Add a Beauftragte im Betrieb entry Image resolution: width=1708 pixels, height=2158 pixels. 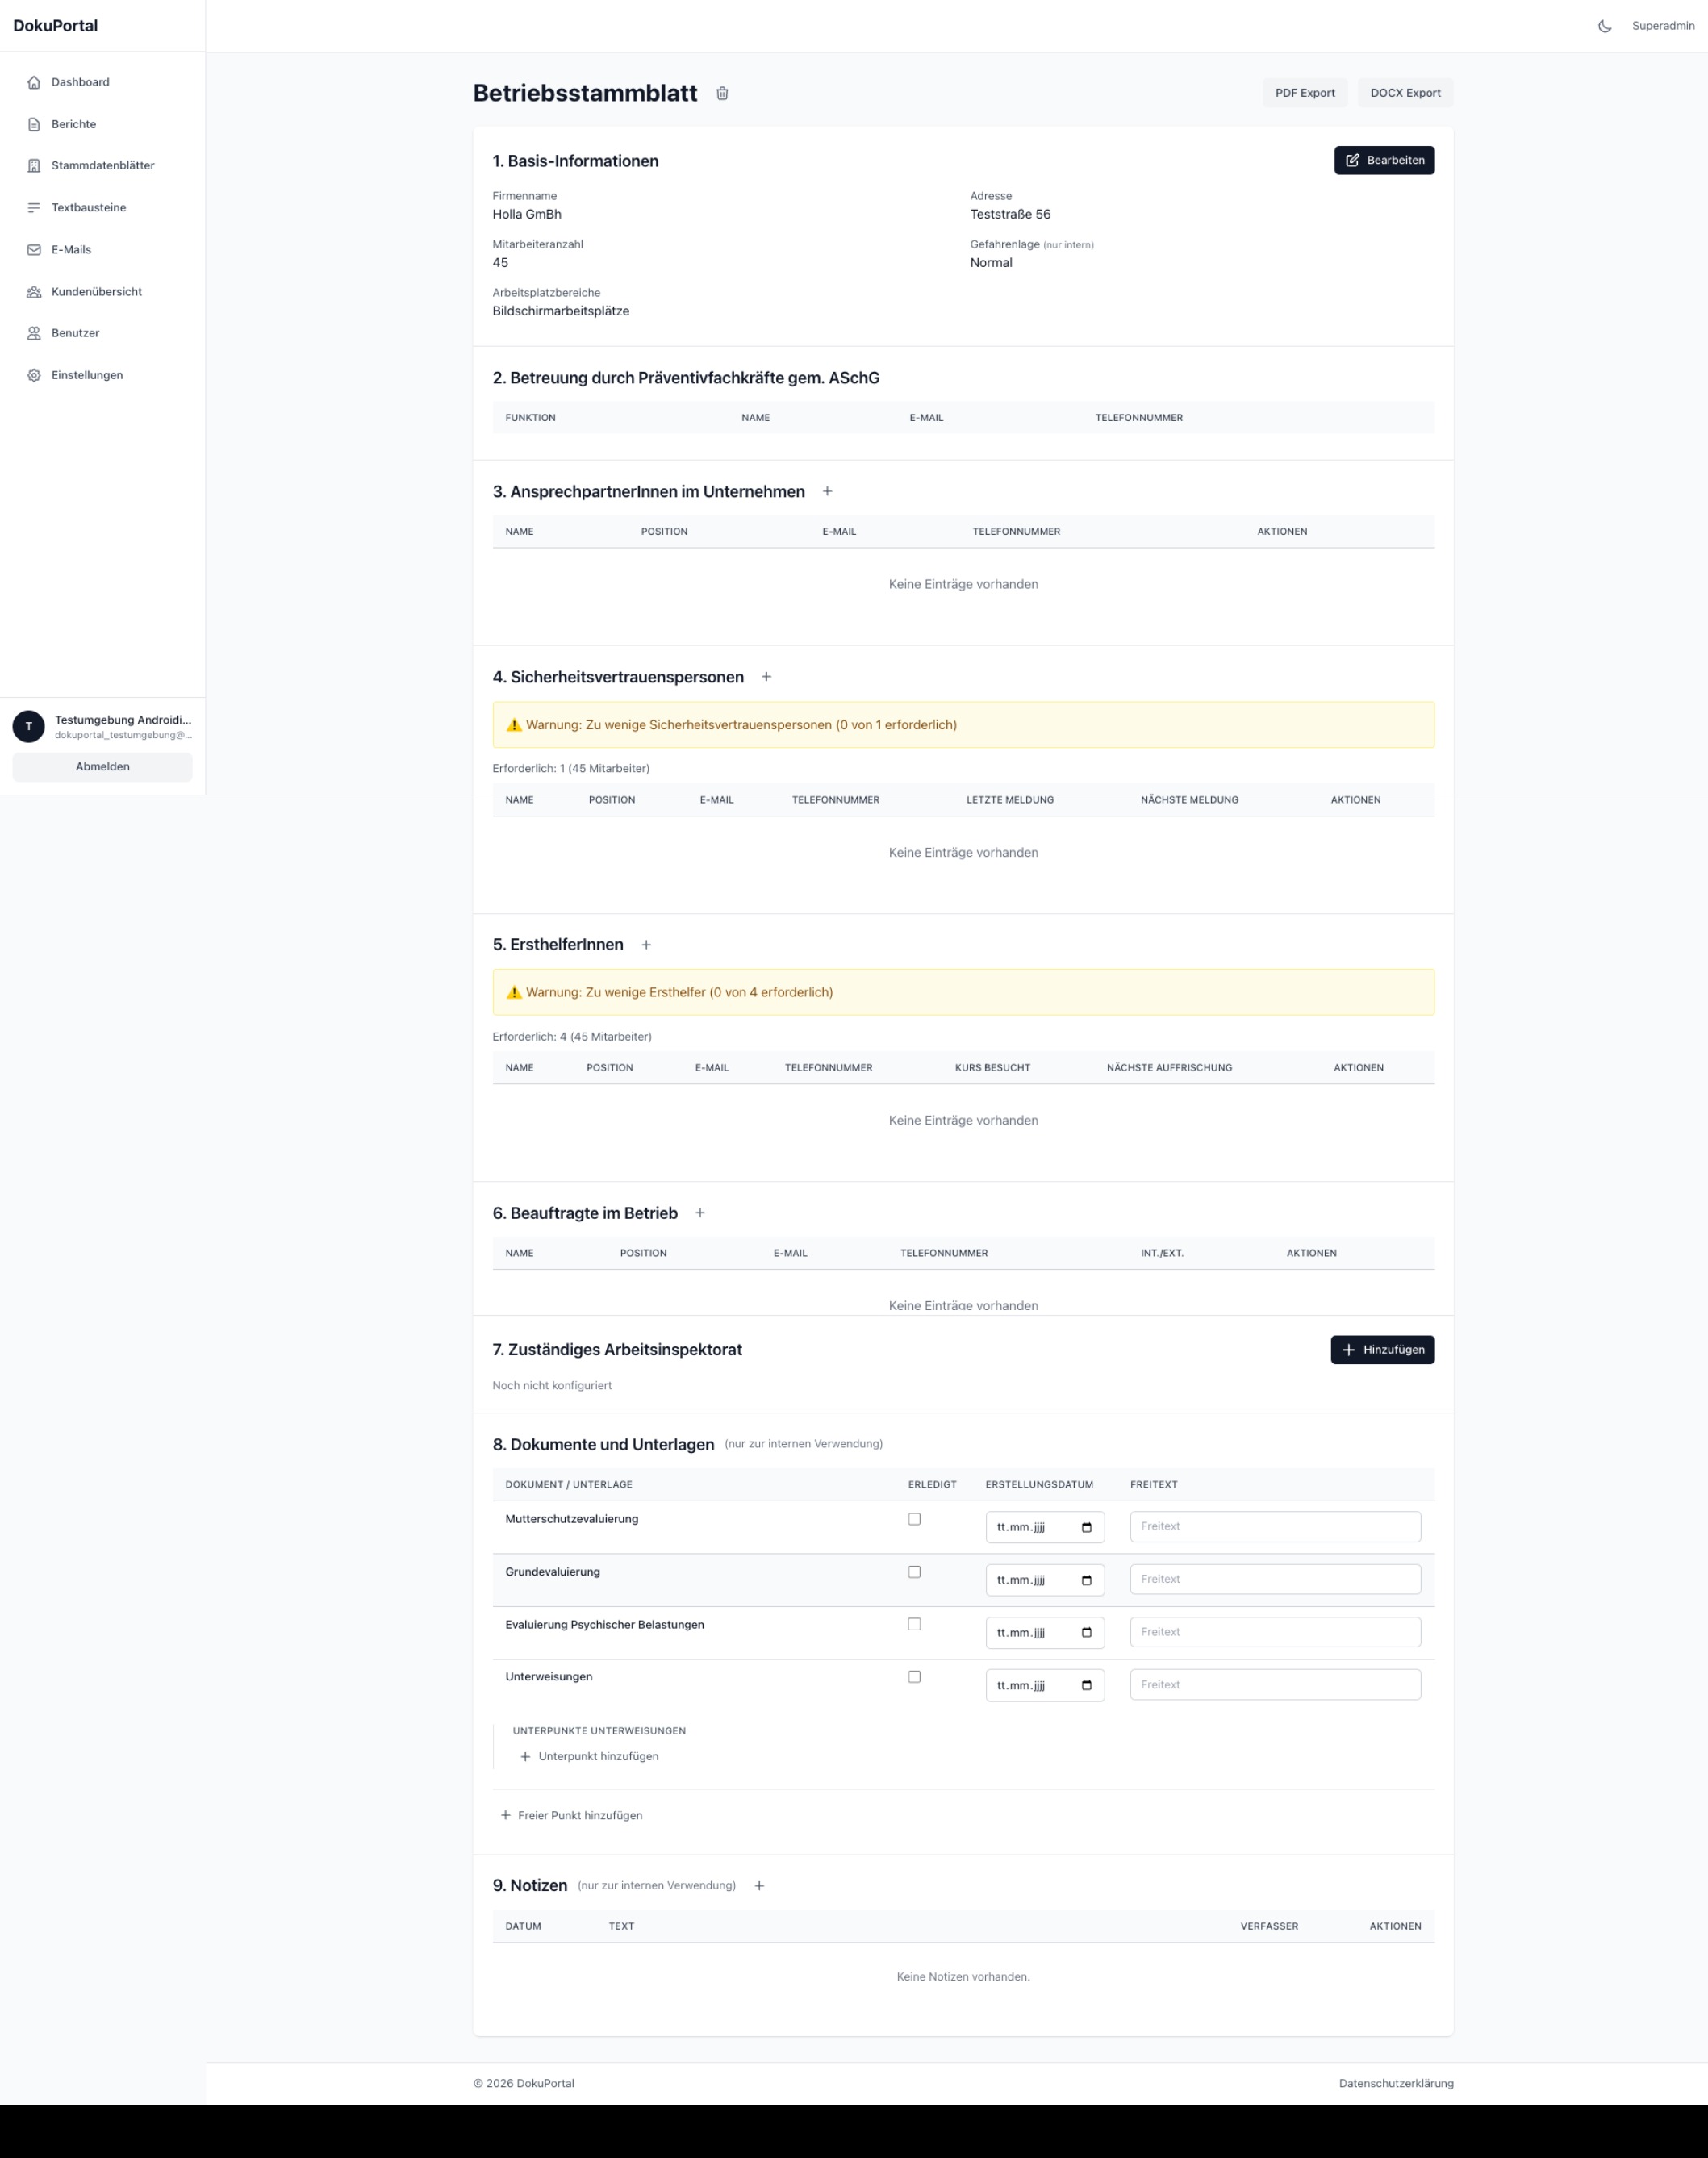click(700, 1213)
